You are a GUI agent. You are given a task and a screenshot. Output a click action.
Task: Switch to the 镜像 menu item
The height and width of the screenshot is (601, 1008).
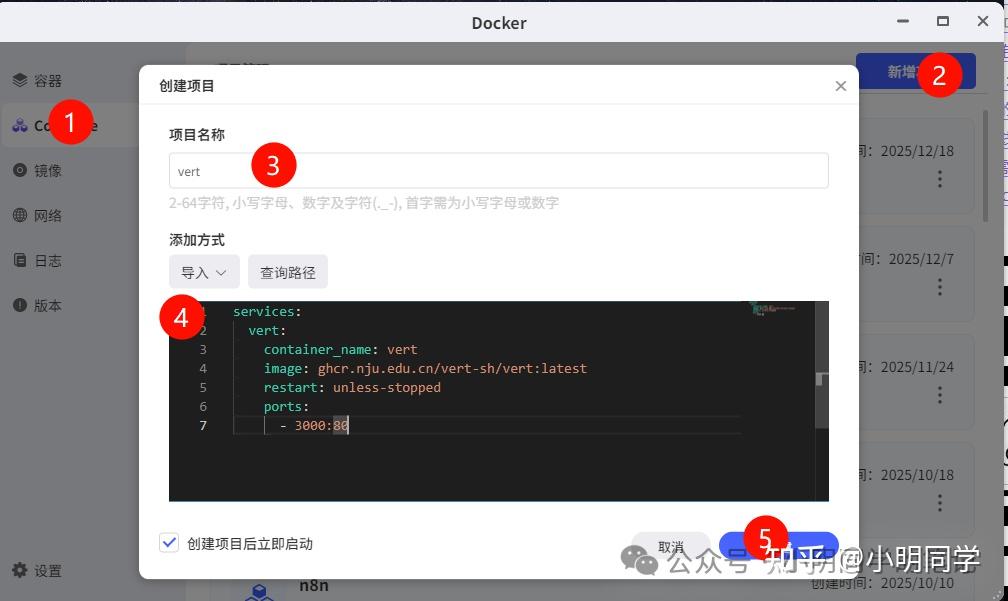point(48,171)
